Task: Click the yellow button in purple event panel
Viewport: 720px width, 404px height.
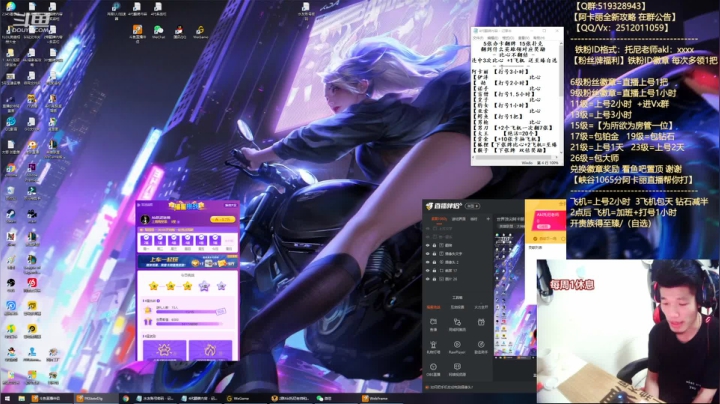Action: tap(222, 219)
